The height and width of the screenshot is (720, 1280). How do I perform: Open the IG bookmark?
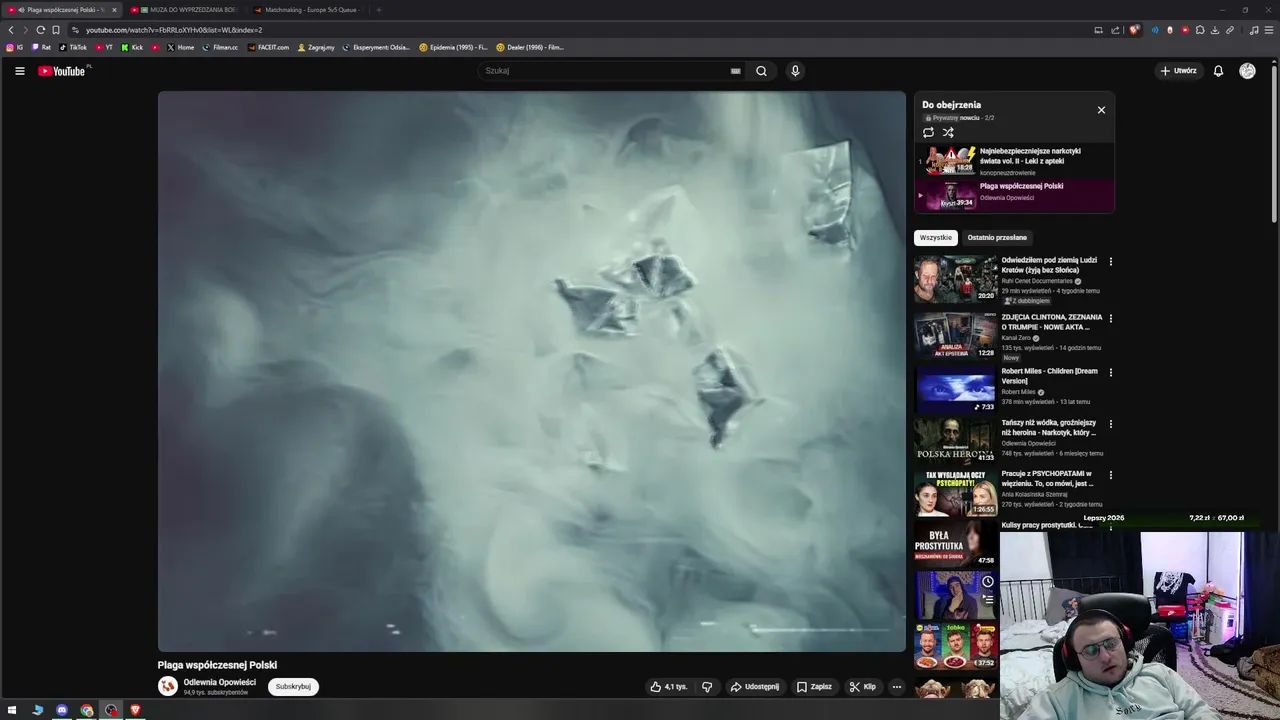(15, 47)
